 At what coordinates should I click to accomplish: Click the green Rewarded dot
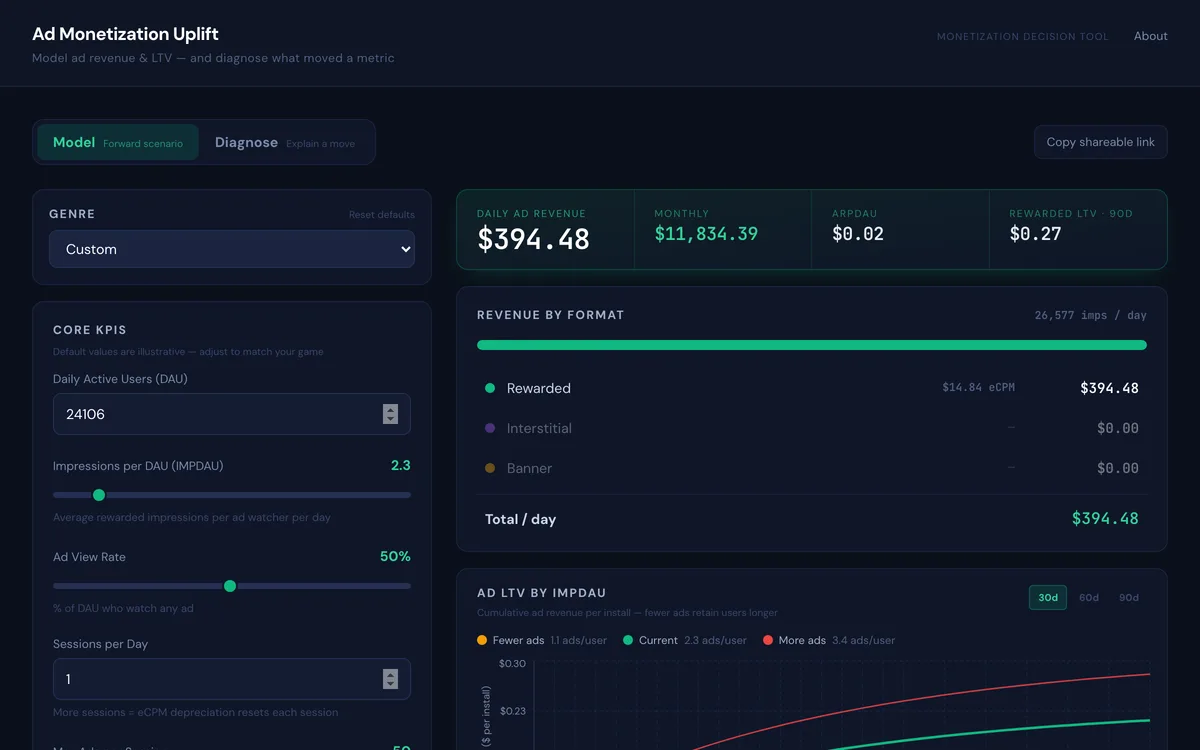490,388
